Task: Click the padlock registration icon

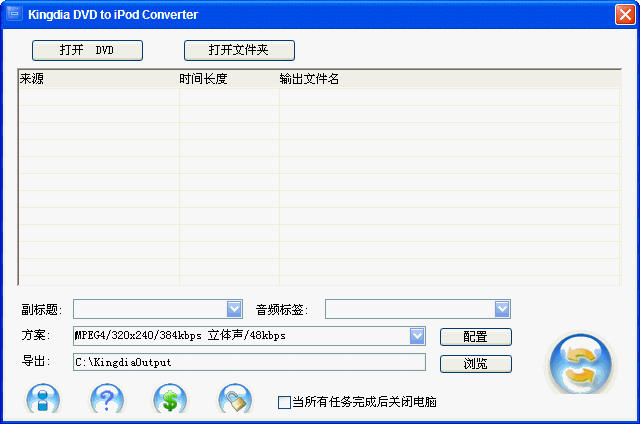Action: [x=234, y=401]
